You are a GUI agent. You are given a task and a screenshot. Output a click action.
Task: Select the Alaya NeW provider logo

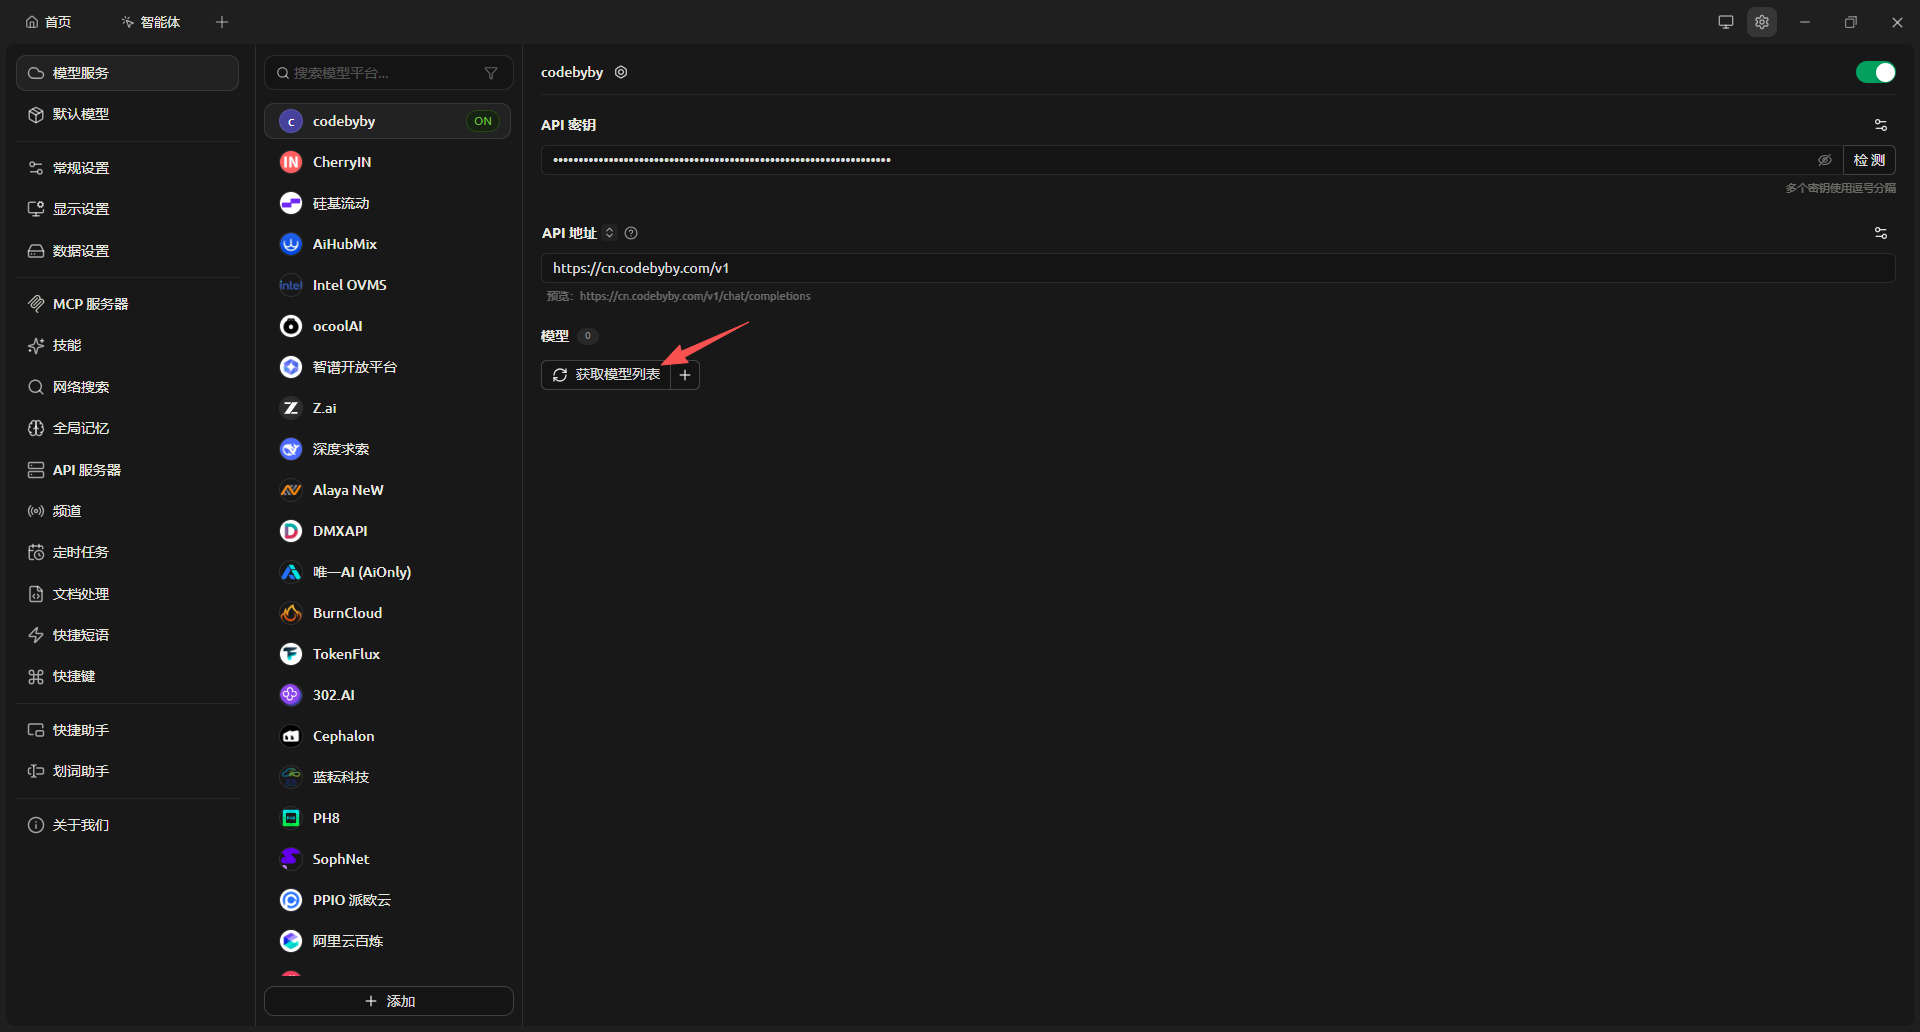[x=291, y=490]
